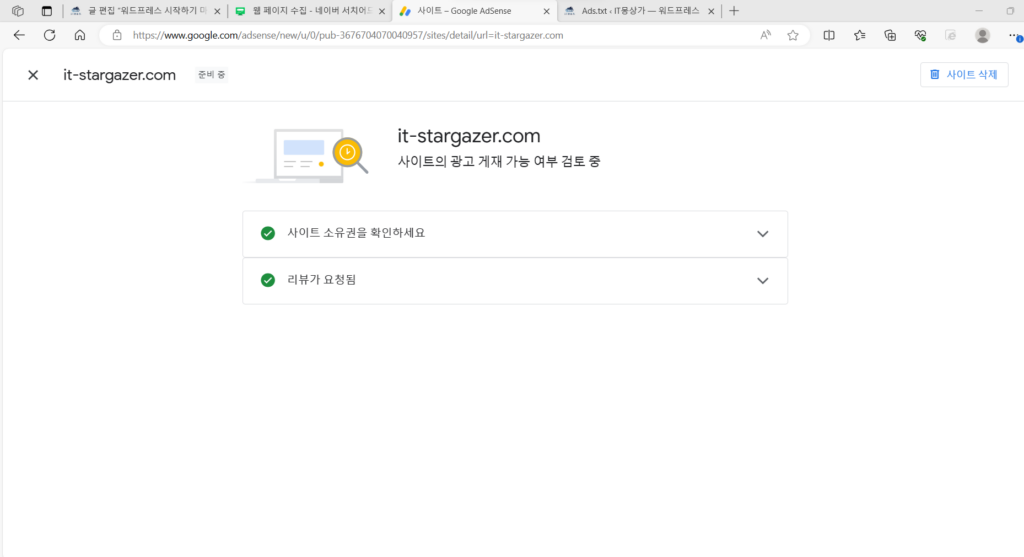This screenshot has height=557, width=1024.
Task: Open the workspaces icon in the tab bar
Action: [18, 11]
